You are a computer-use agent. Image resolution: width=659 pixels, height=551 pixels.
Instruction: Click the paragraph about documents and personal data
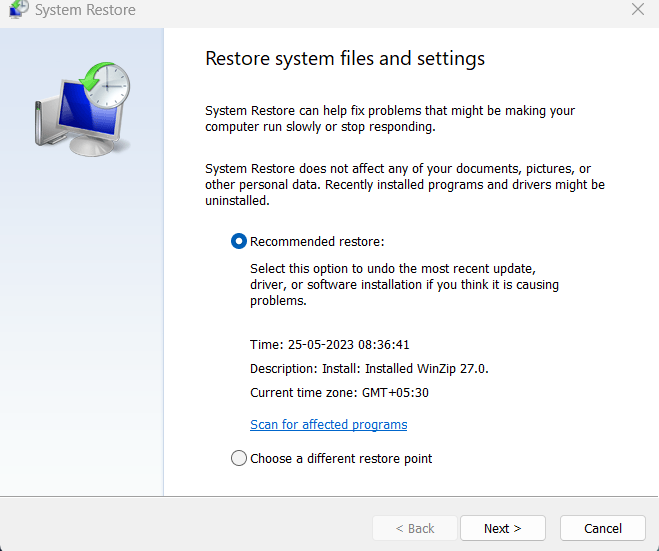coord(404,185)
